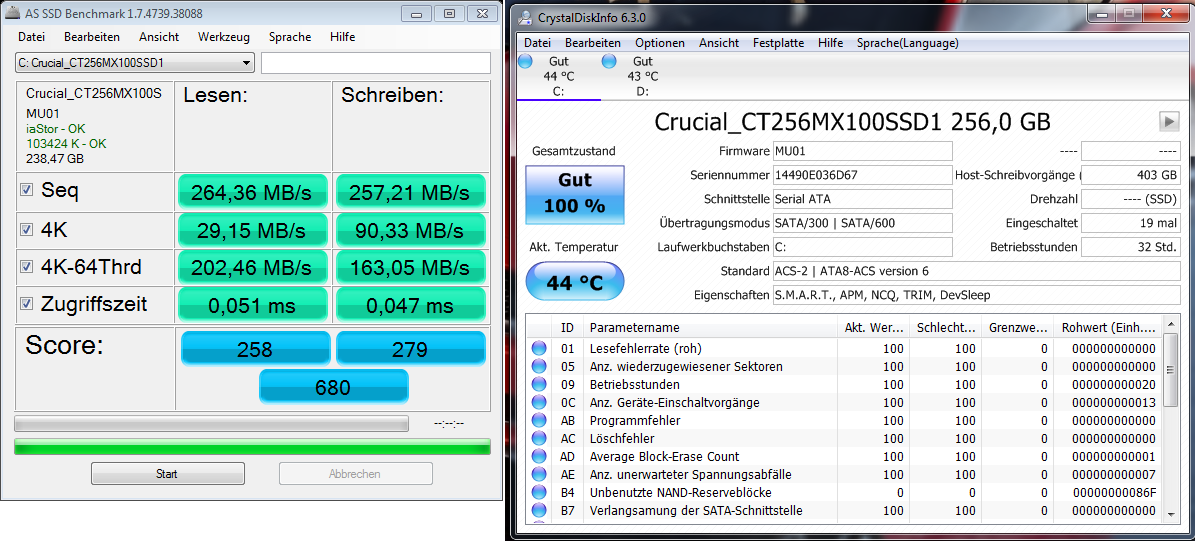Click the Seq read result 264,36 MB/s
1195x541 pixels.
254,191
